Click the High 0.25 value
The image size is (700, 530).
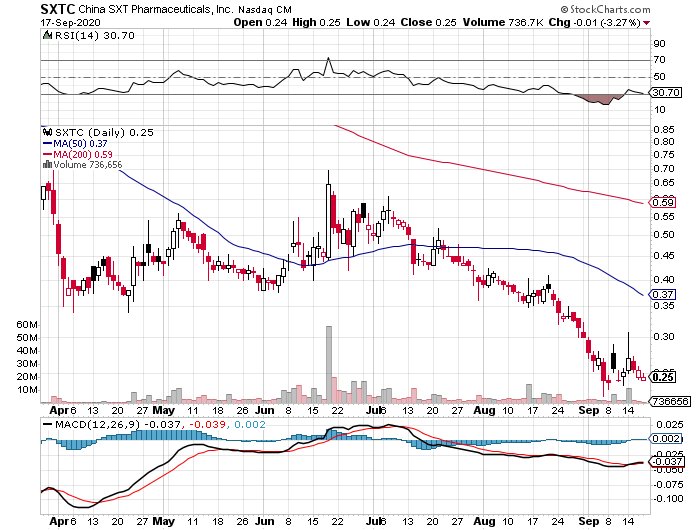tap(316, 22)
